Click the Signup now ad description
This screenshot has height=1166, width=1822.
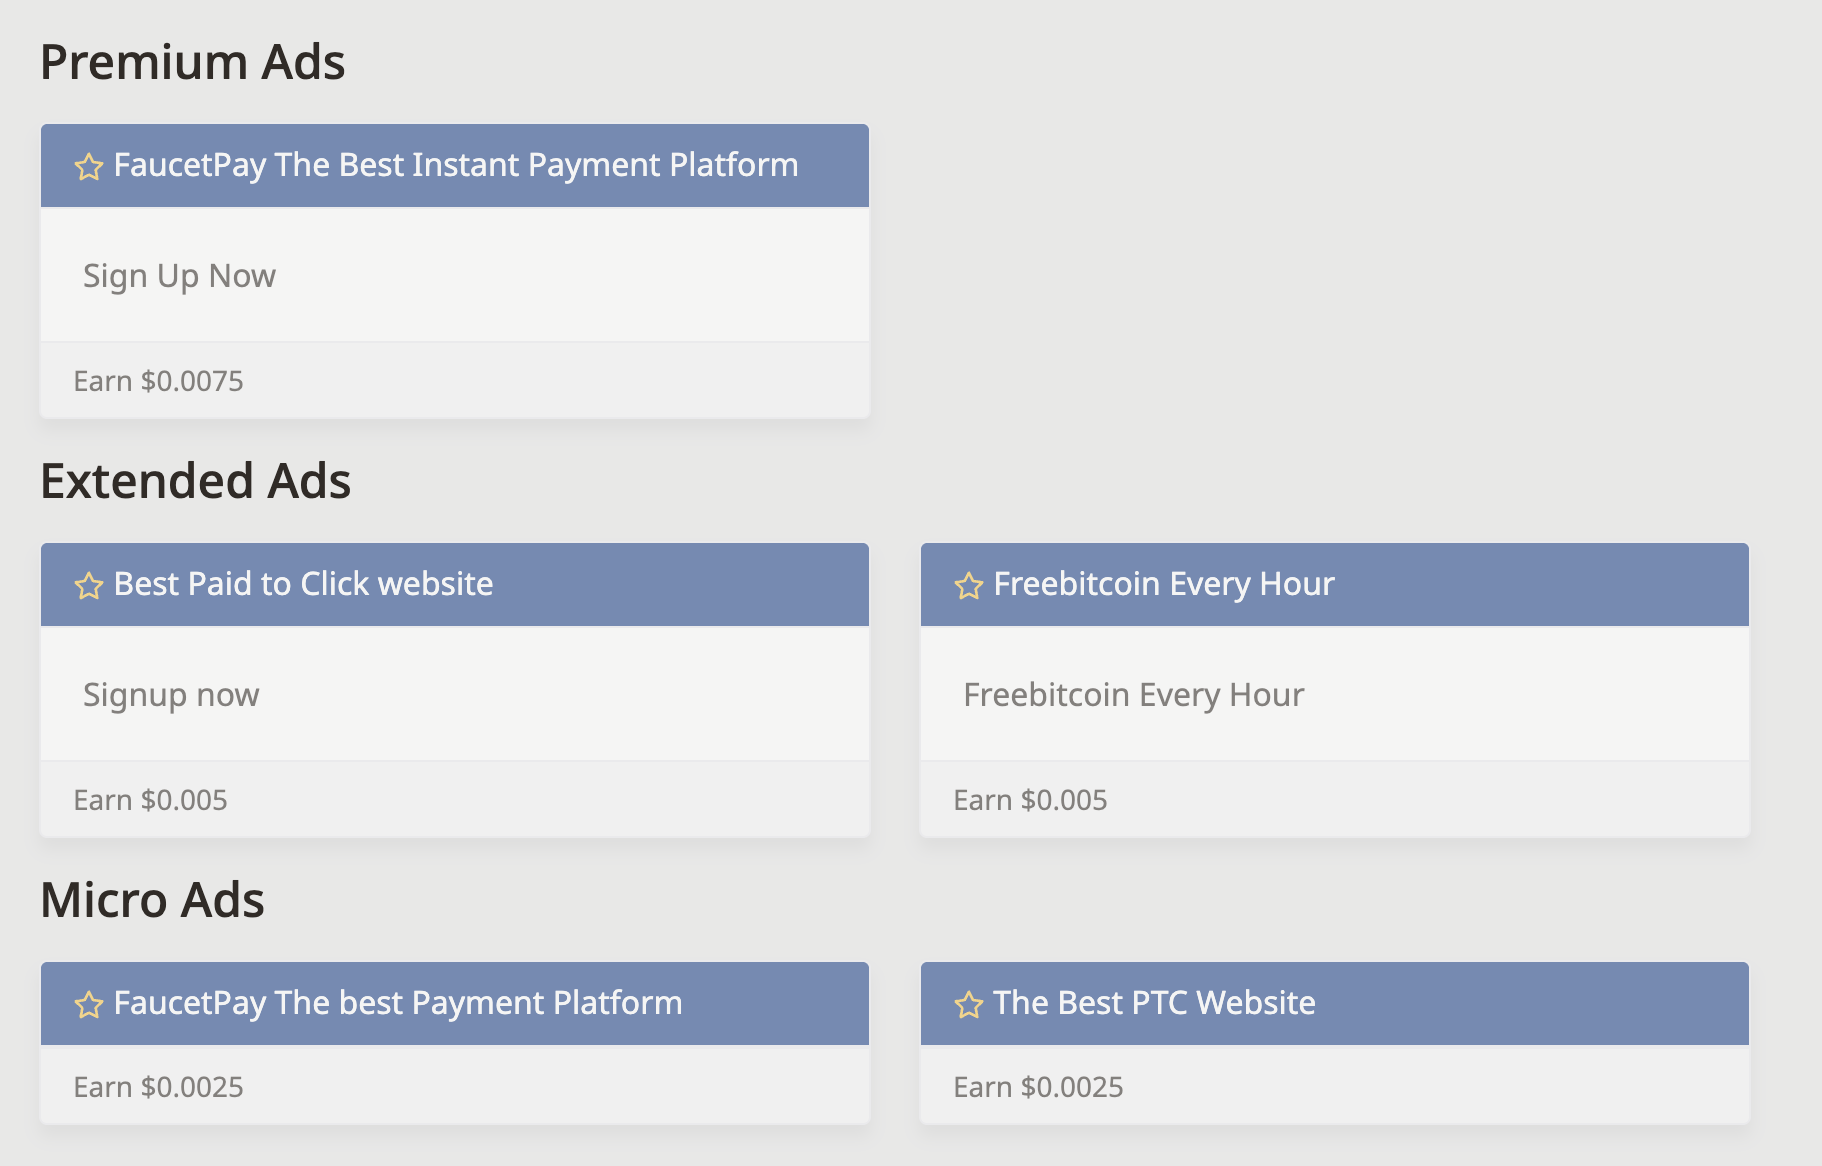(171, 695)
